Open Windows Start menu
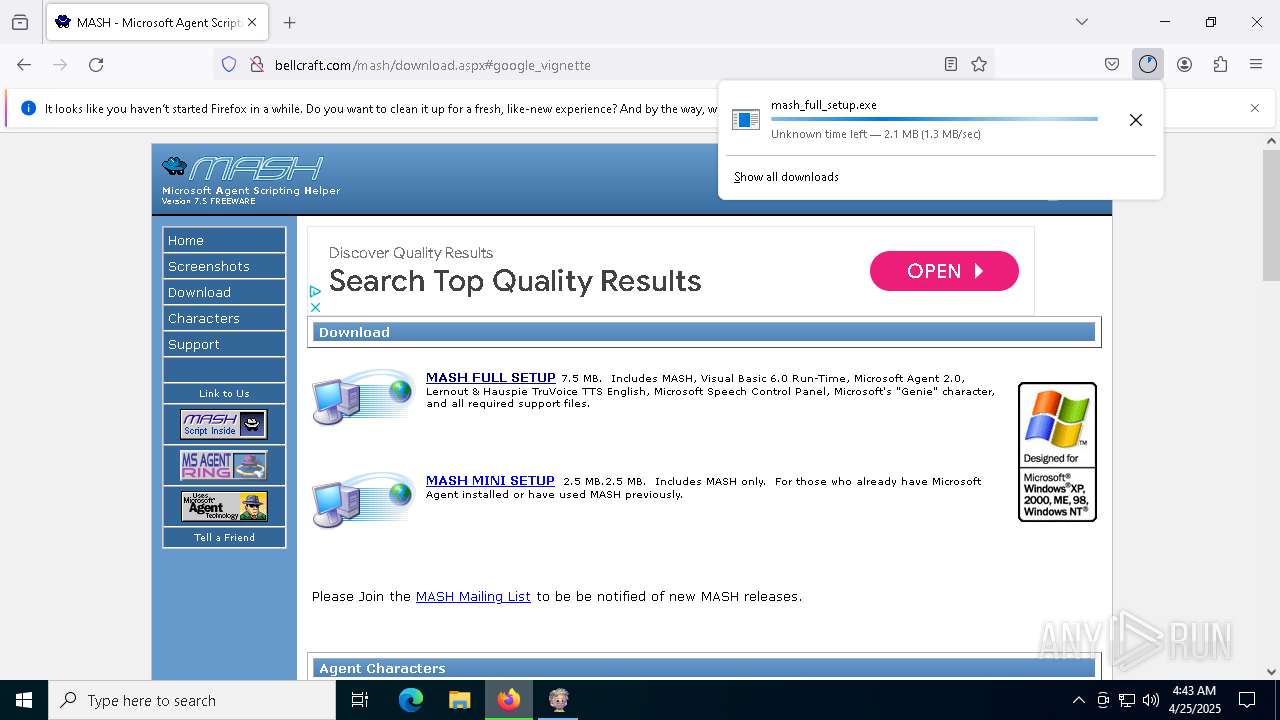 [x=24, y=700]
